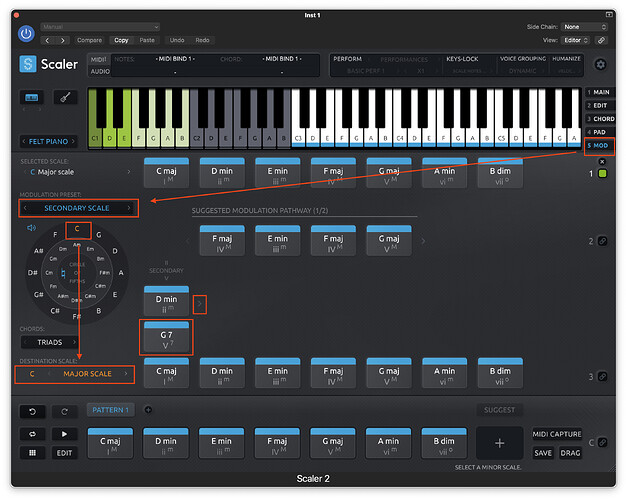Select the MIDI input toggle
This screenshot has width=626, height=500.
click(x=99, y=60)
